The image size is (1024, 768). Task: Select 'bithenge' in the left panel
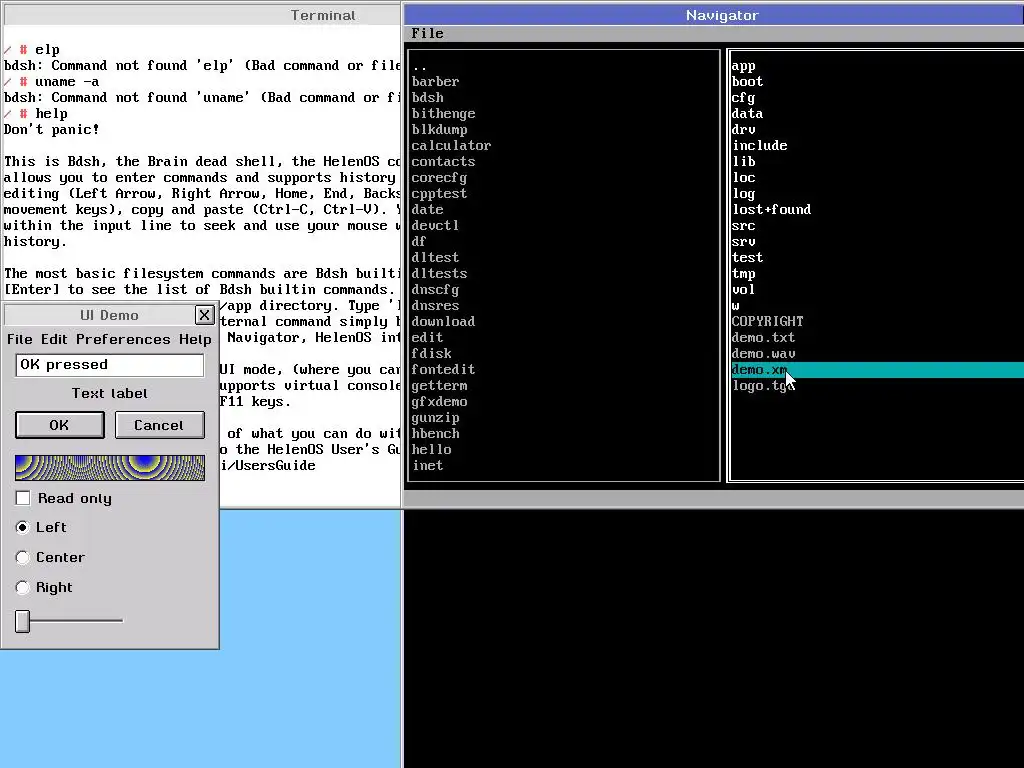pos(564,114)
